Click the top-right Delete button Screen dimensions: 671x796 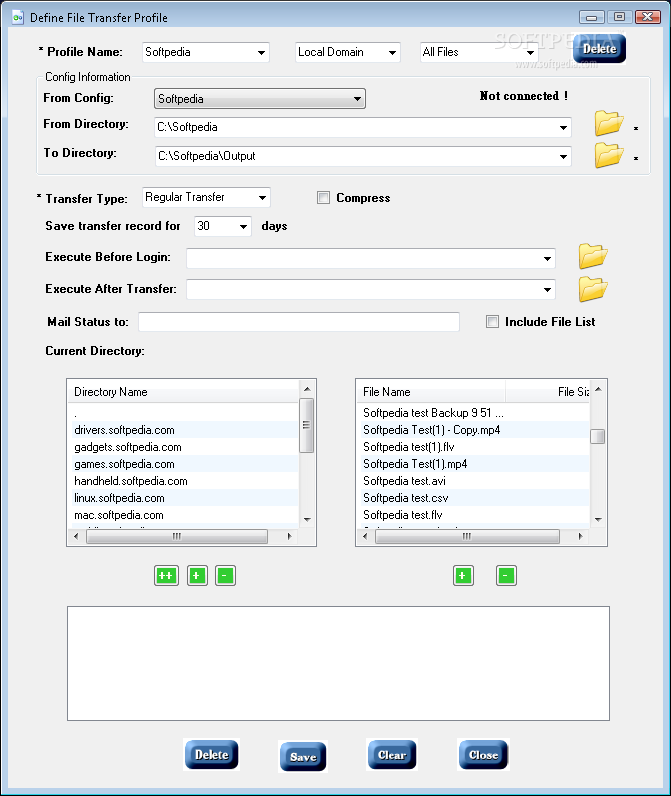tap(599, 49)
